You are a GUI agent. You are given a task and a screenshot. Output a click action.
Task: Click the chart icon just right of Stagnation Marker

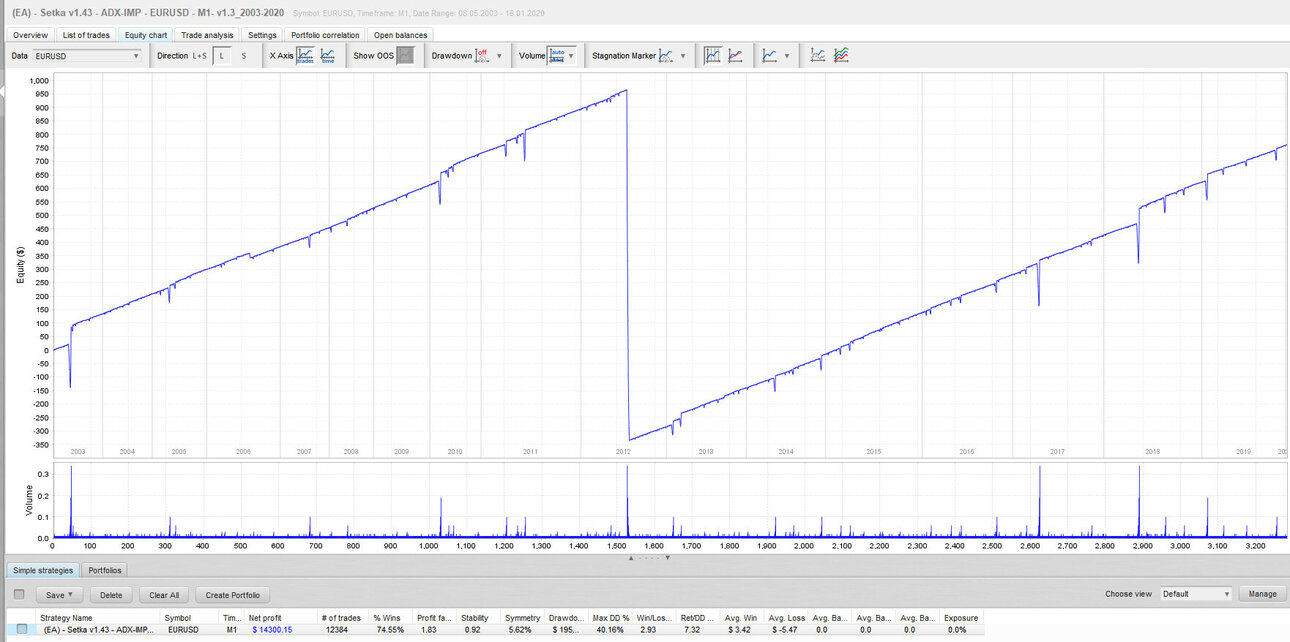[713, 56]
